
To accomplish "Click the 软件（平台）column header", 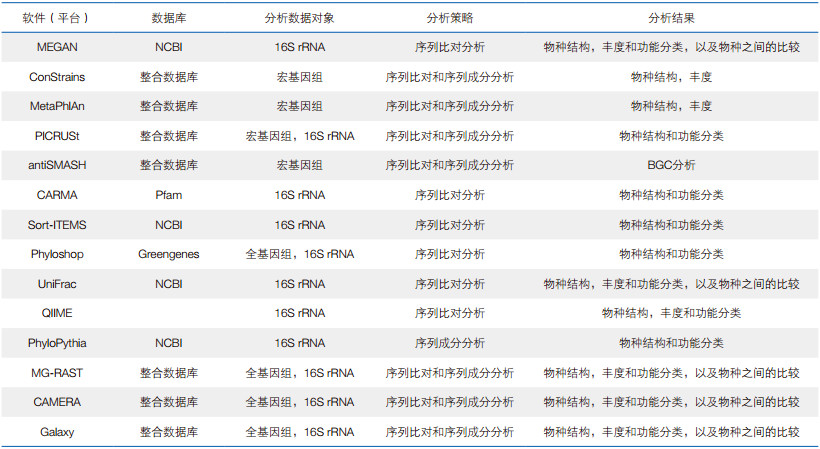I will [56, 18].
